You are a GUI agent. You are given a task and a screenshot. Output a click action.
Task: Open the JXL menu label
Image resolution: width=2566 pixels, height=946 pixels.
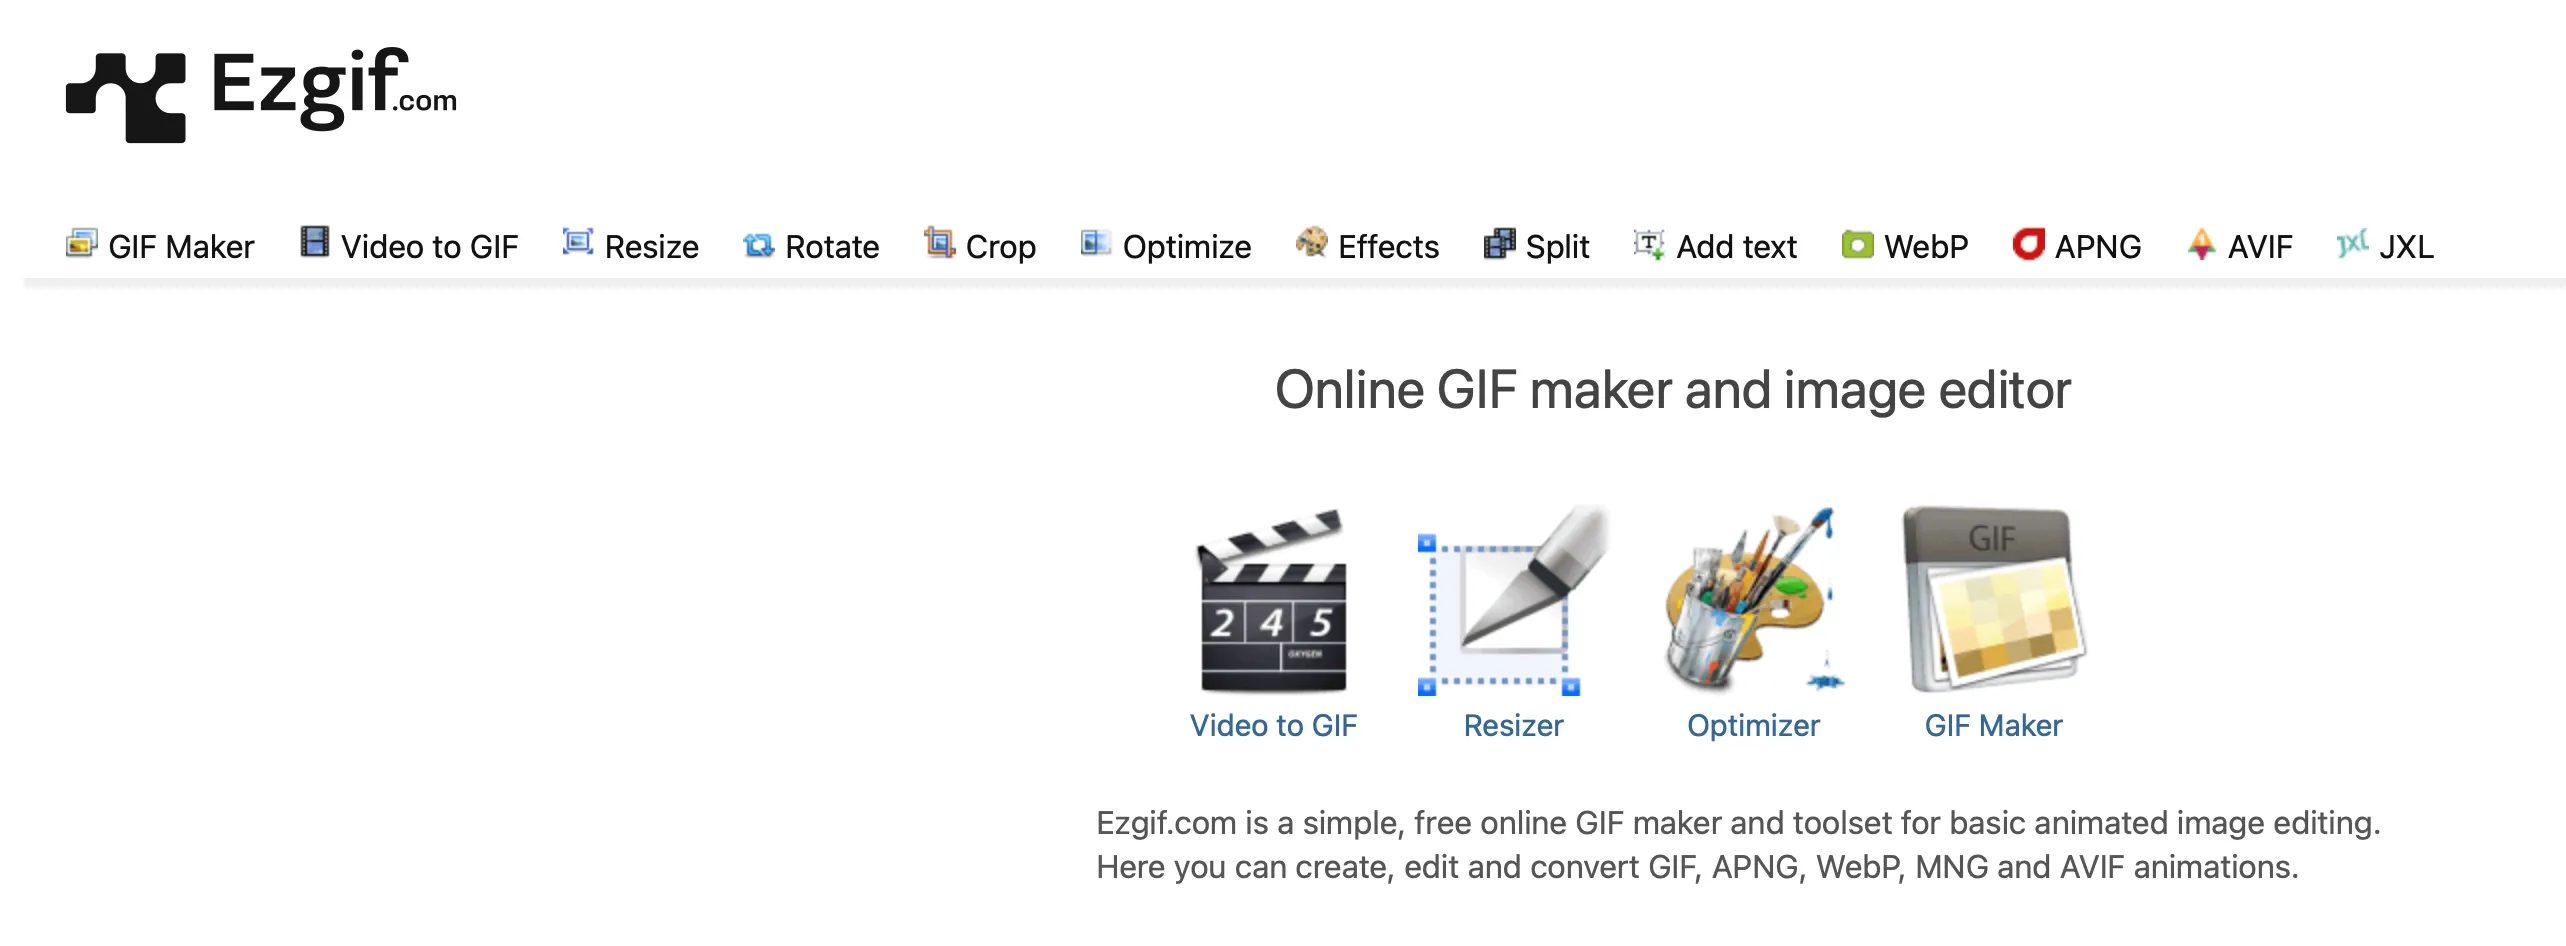coord(2406,247)
